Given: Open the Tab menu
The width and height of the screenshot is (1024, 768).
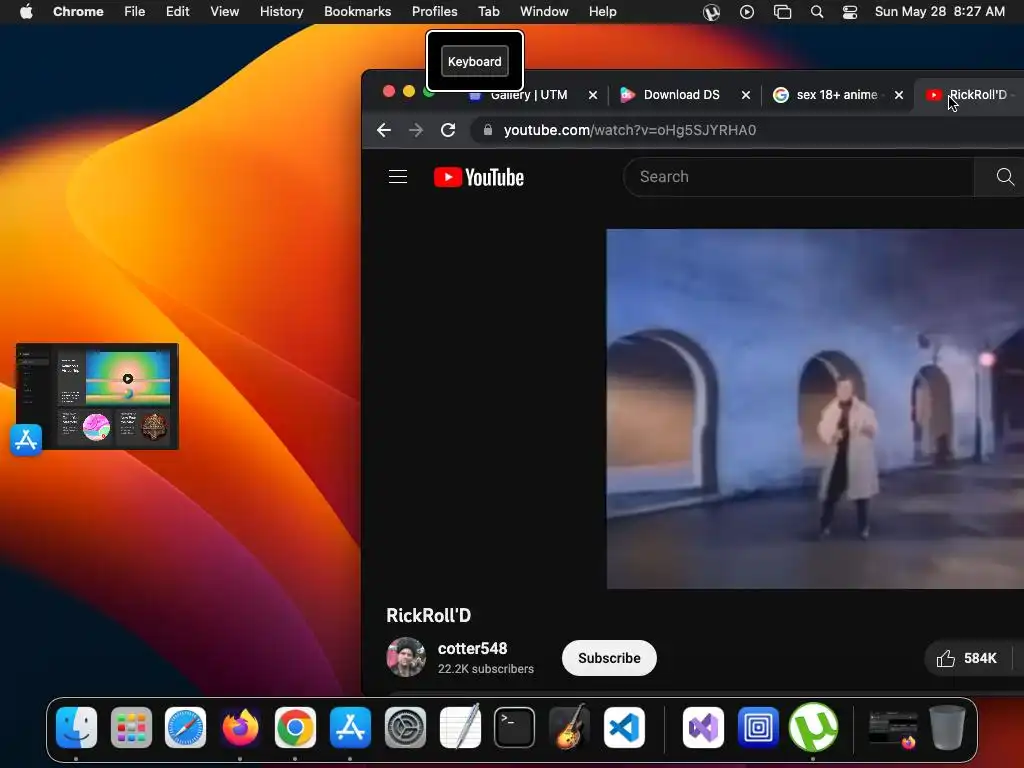Looking at the screenshot, I should (488, 12).
